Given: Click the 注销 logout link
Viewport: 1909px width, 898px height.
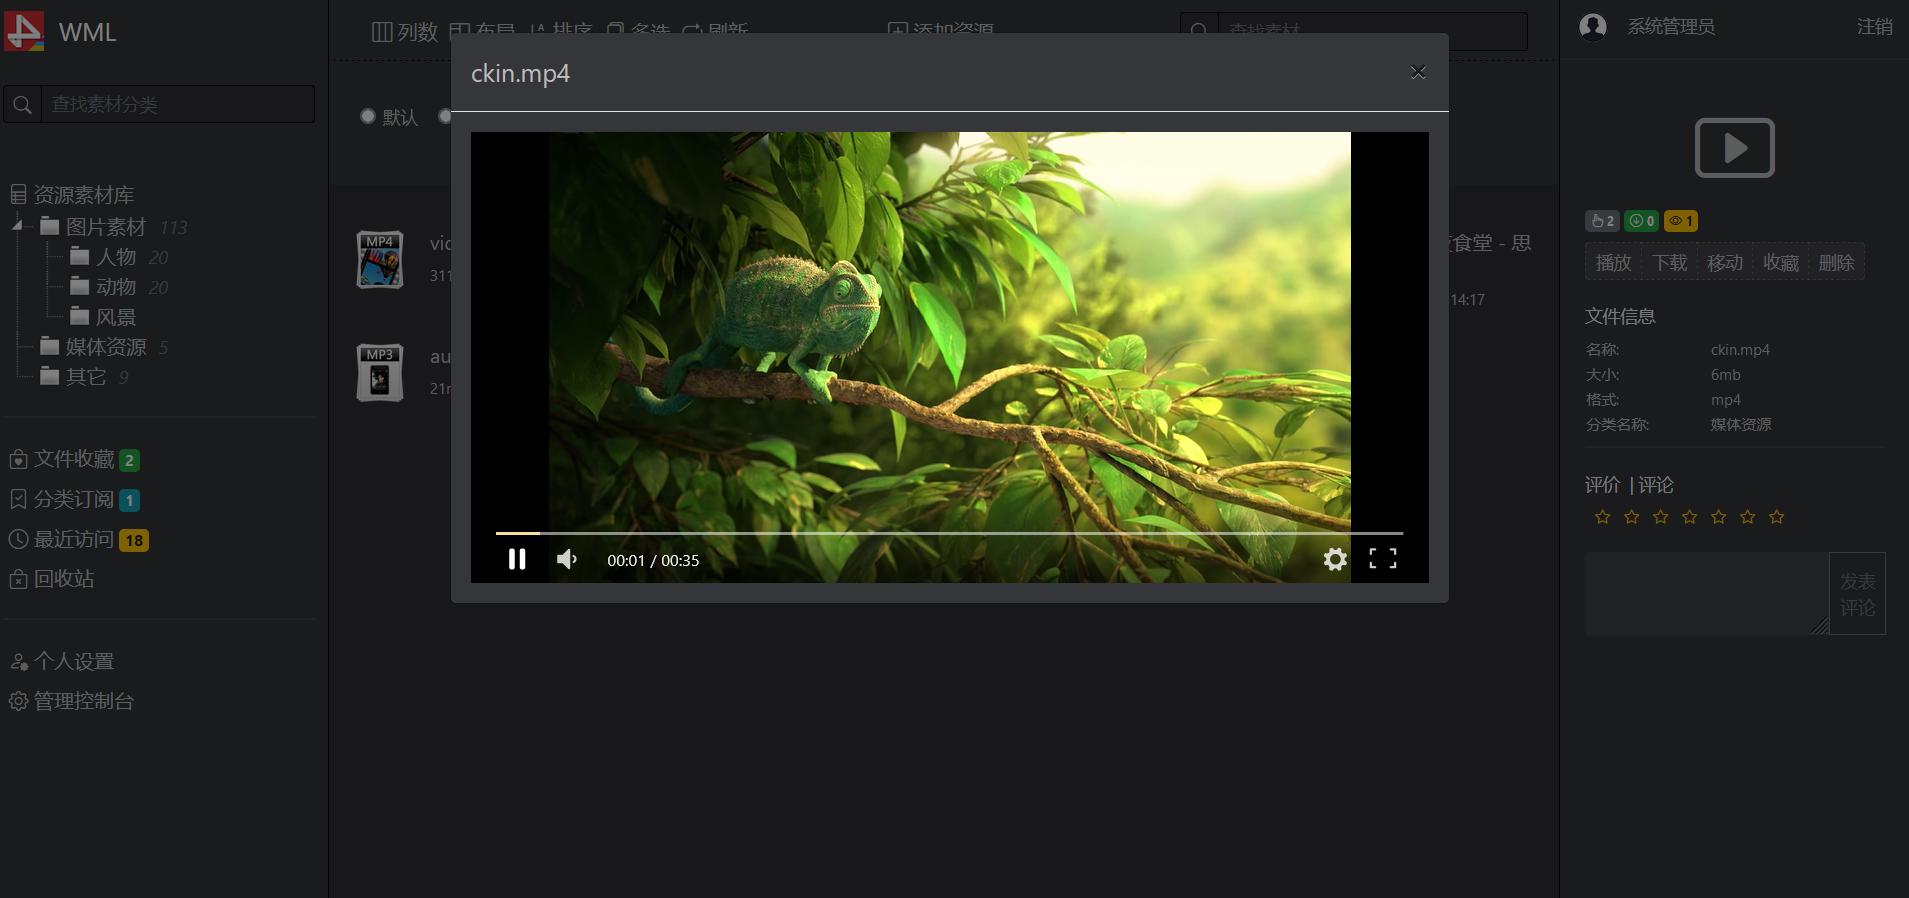Looking at the screenshot, I should coord(1874,27).
